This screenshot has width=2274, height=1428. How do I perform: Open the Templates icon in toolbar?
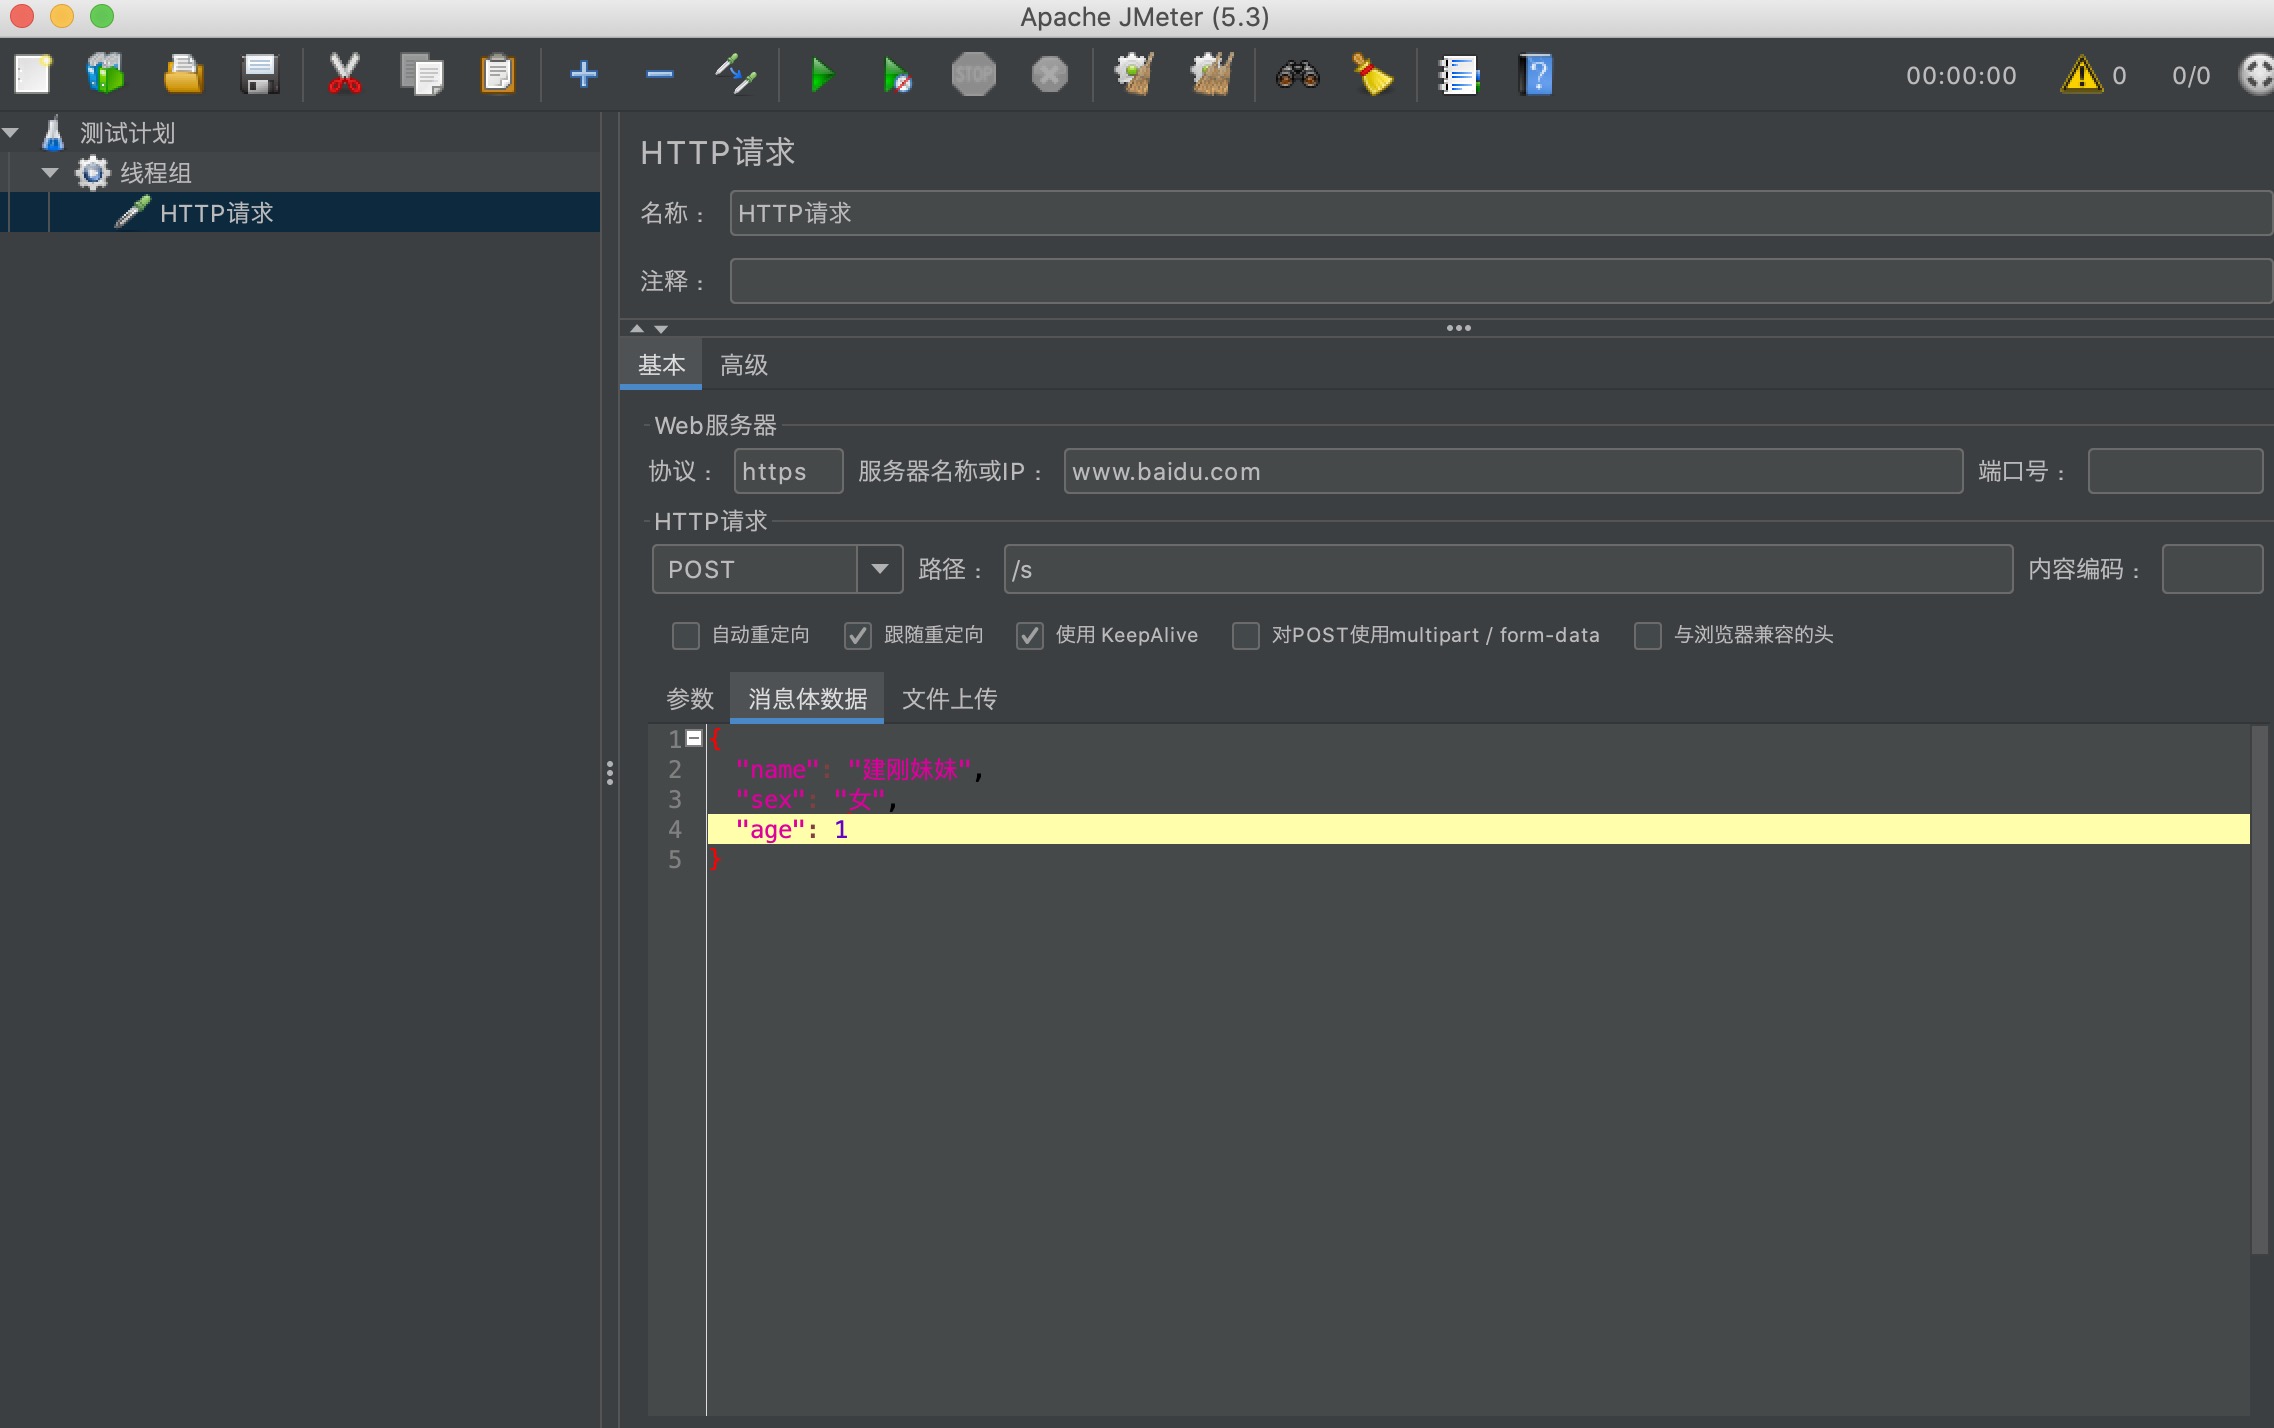click(x=105, y=75)
